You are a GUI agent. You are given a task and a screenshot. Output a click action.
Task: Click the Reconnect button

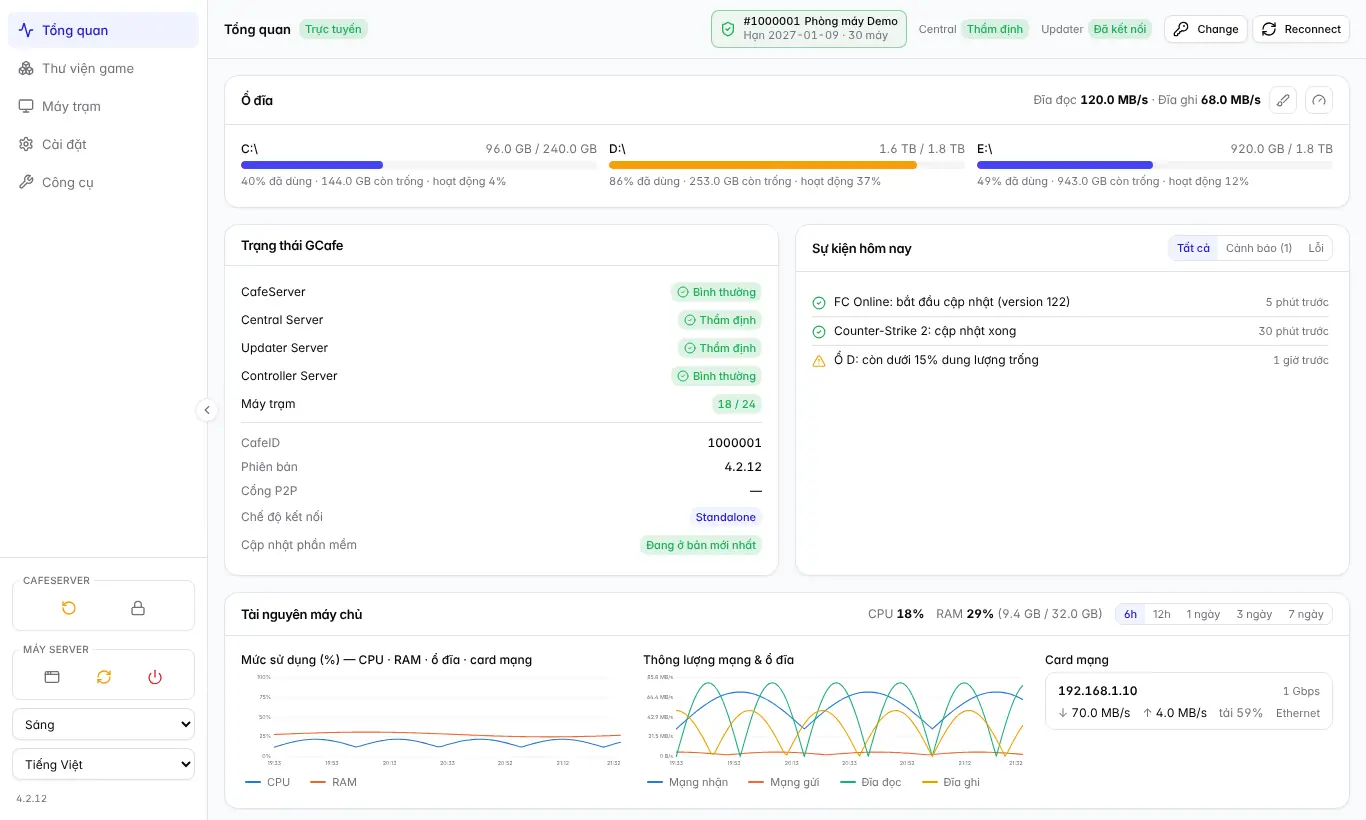click(1301, 29)
